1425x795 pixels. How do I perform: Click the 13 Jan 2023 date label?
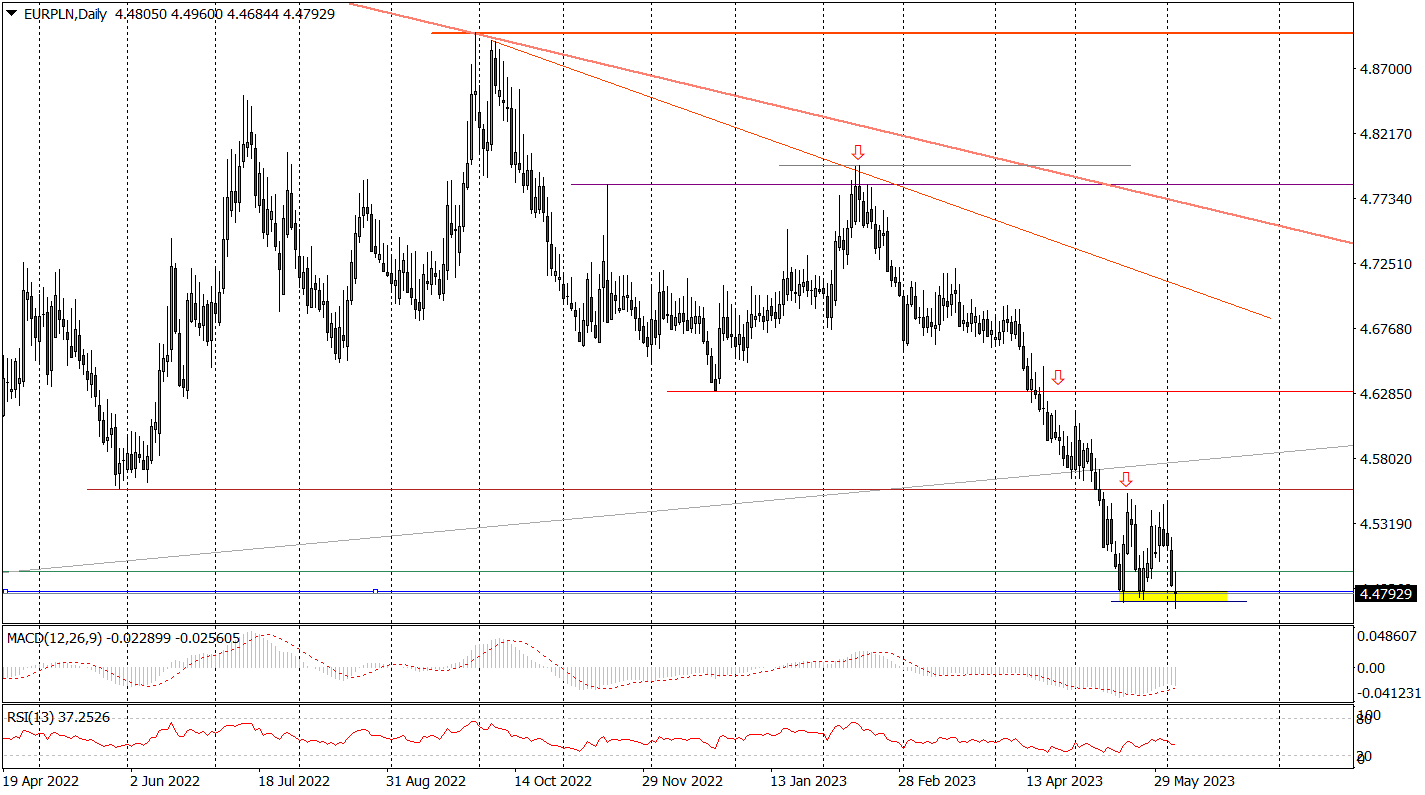tap(810, 780)
